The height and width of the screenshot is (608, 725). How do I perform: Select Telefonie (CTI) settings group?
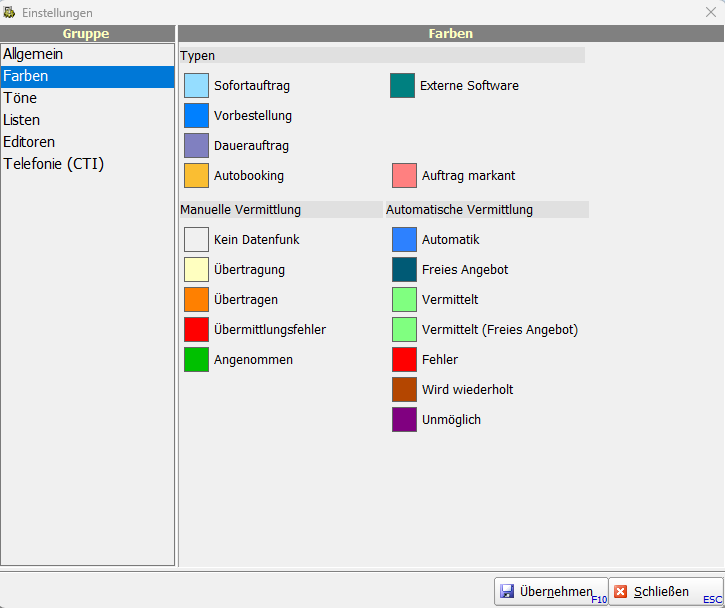coord(53,164)
